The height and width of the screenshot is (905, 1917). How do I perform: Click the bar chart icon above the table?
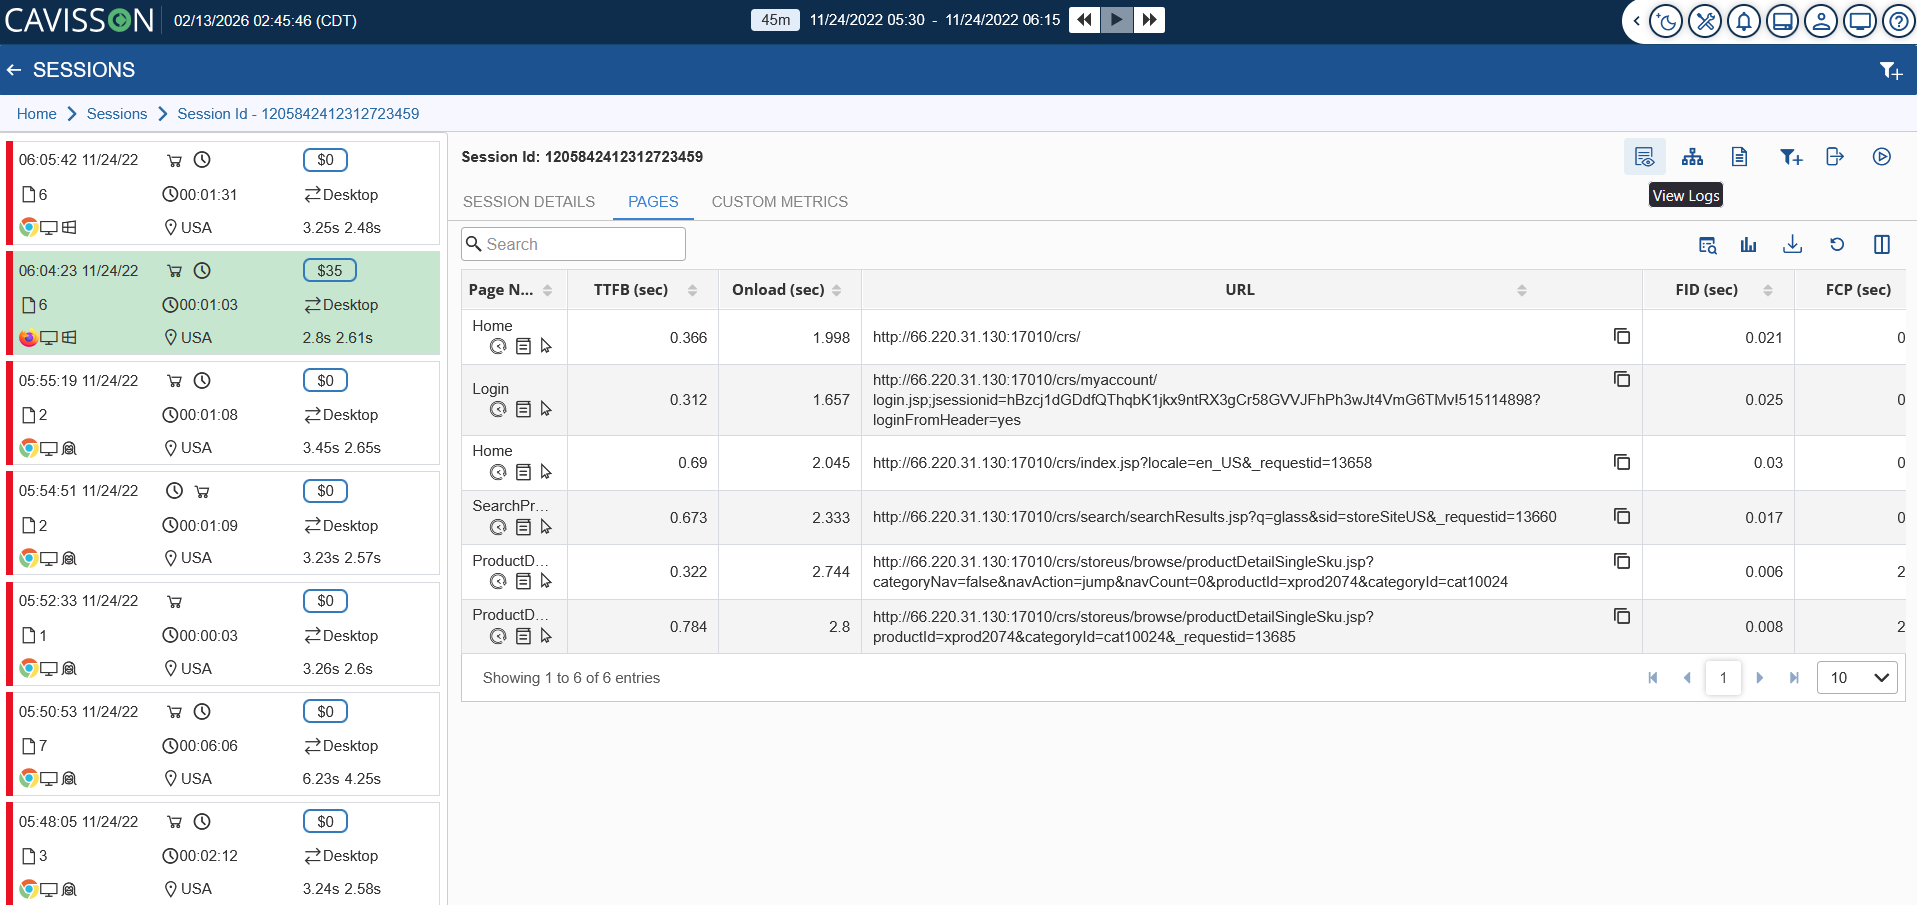point(1748,245)
